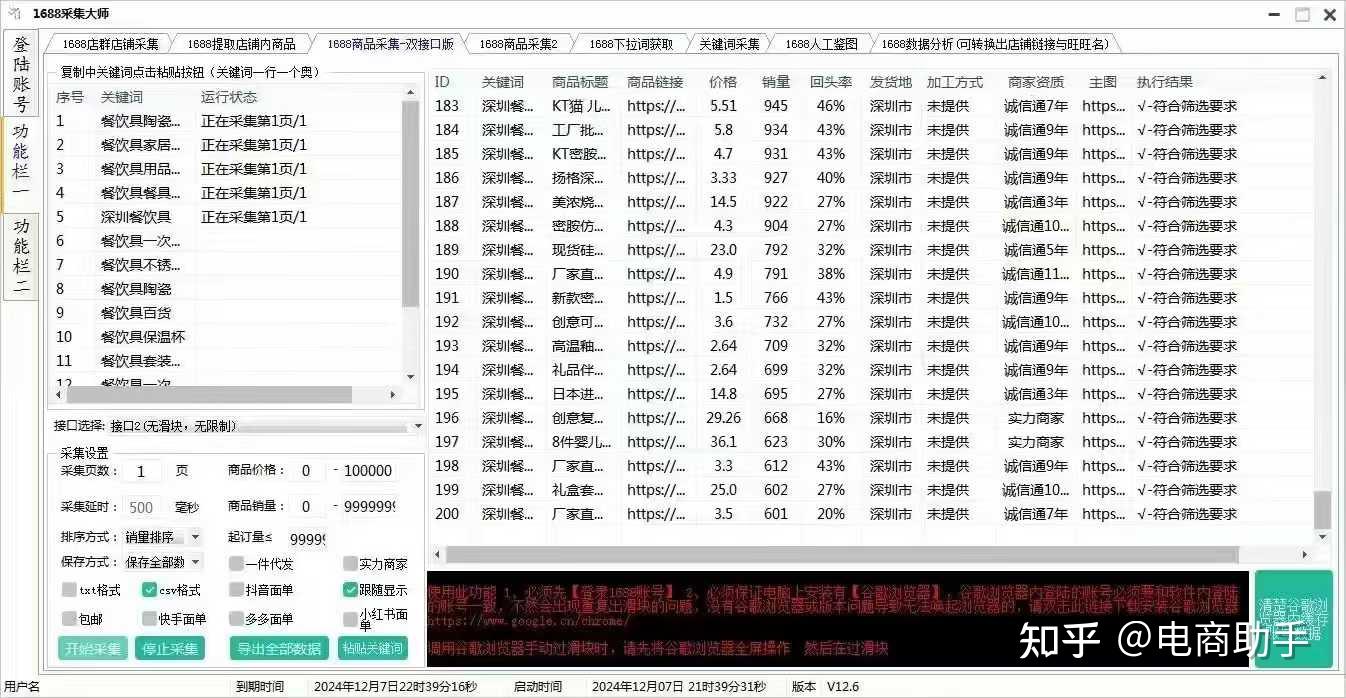
Task: Click the keyword list scroll-down arrow
Action: pyautogui.click(x=410, y=376)
